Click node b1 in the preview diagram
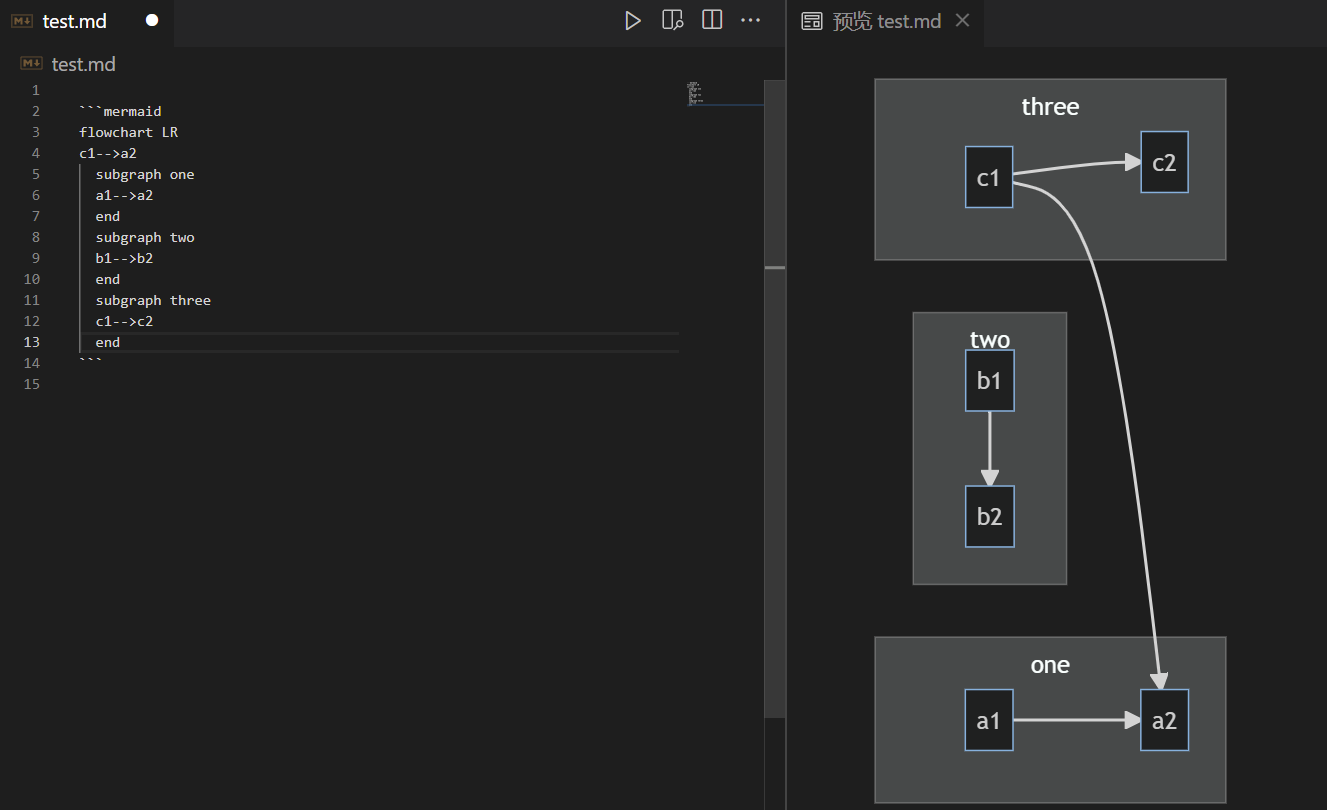Image resolution: width=1327 pixels, height=810 pixels. pyautogui.click(x=989, y=380)
